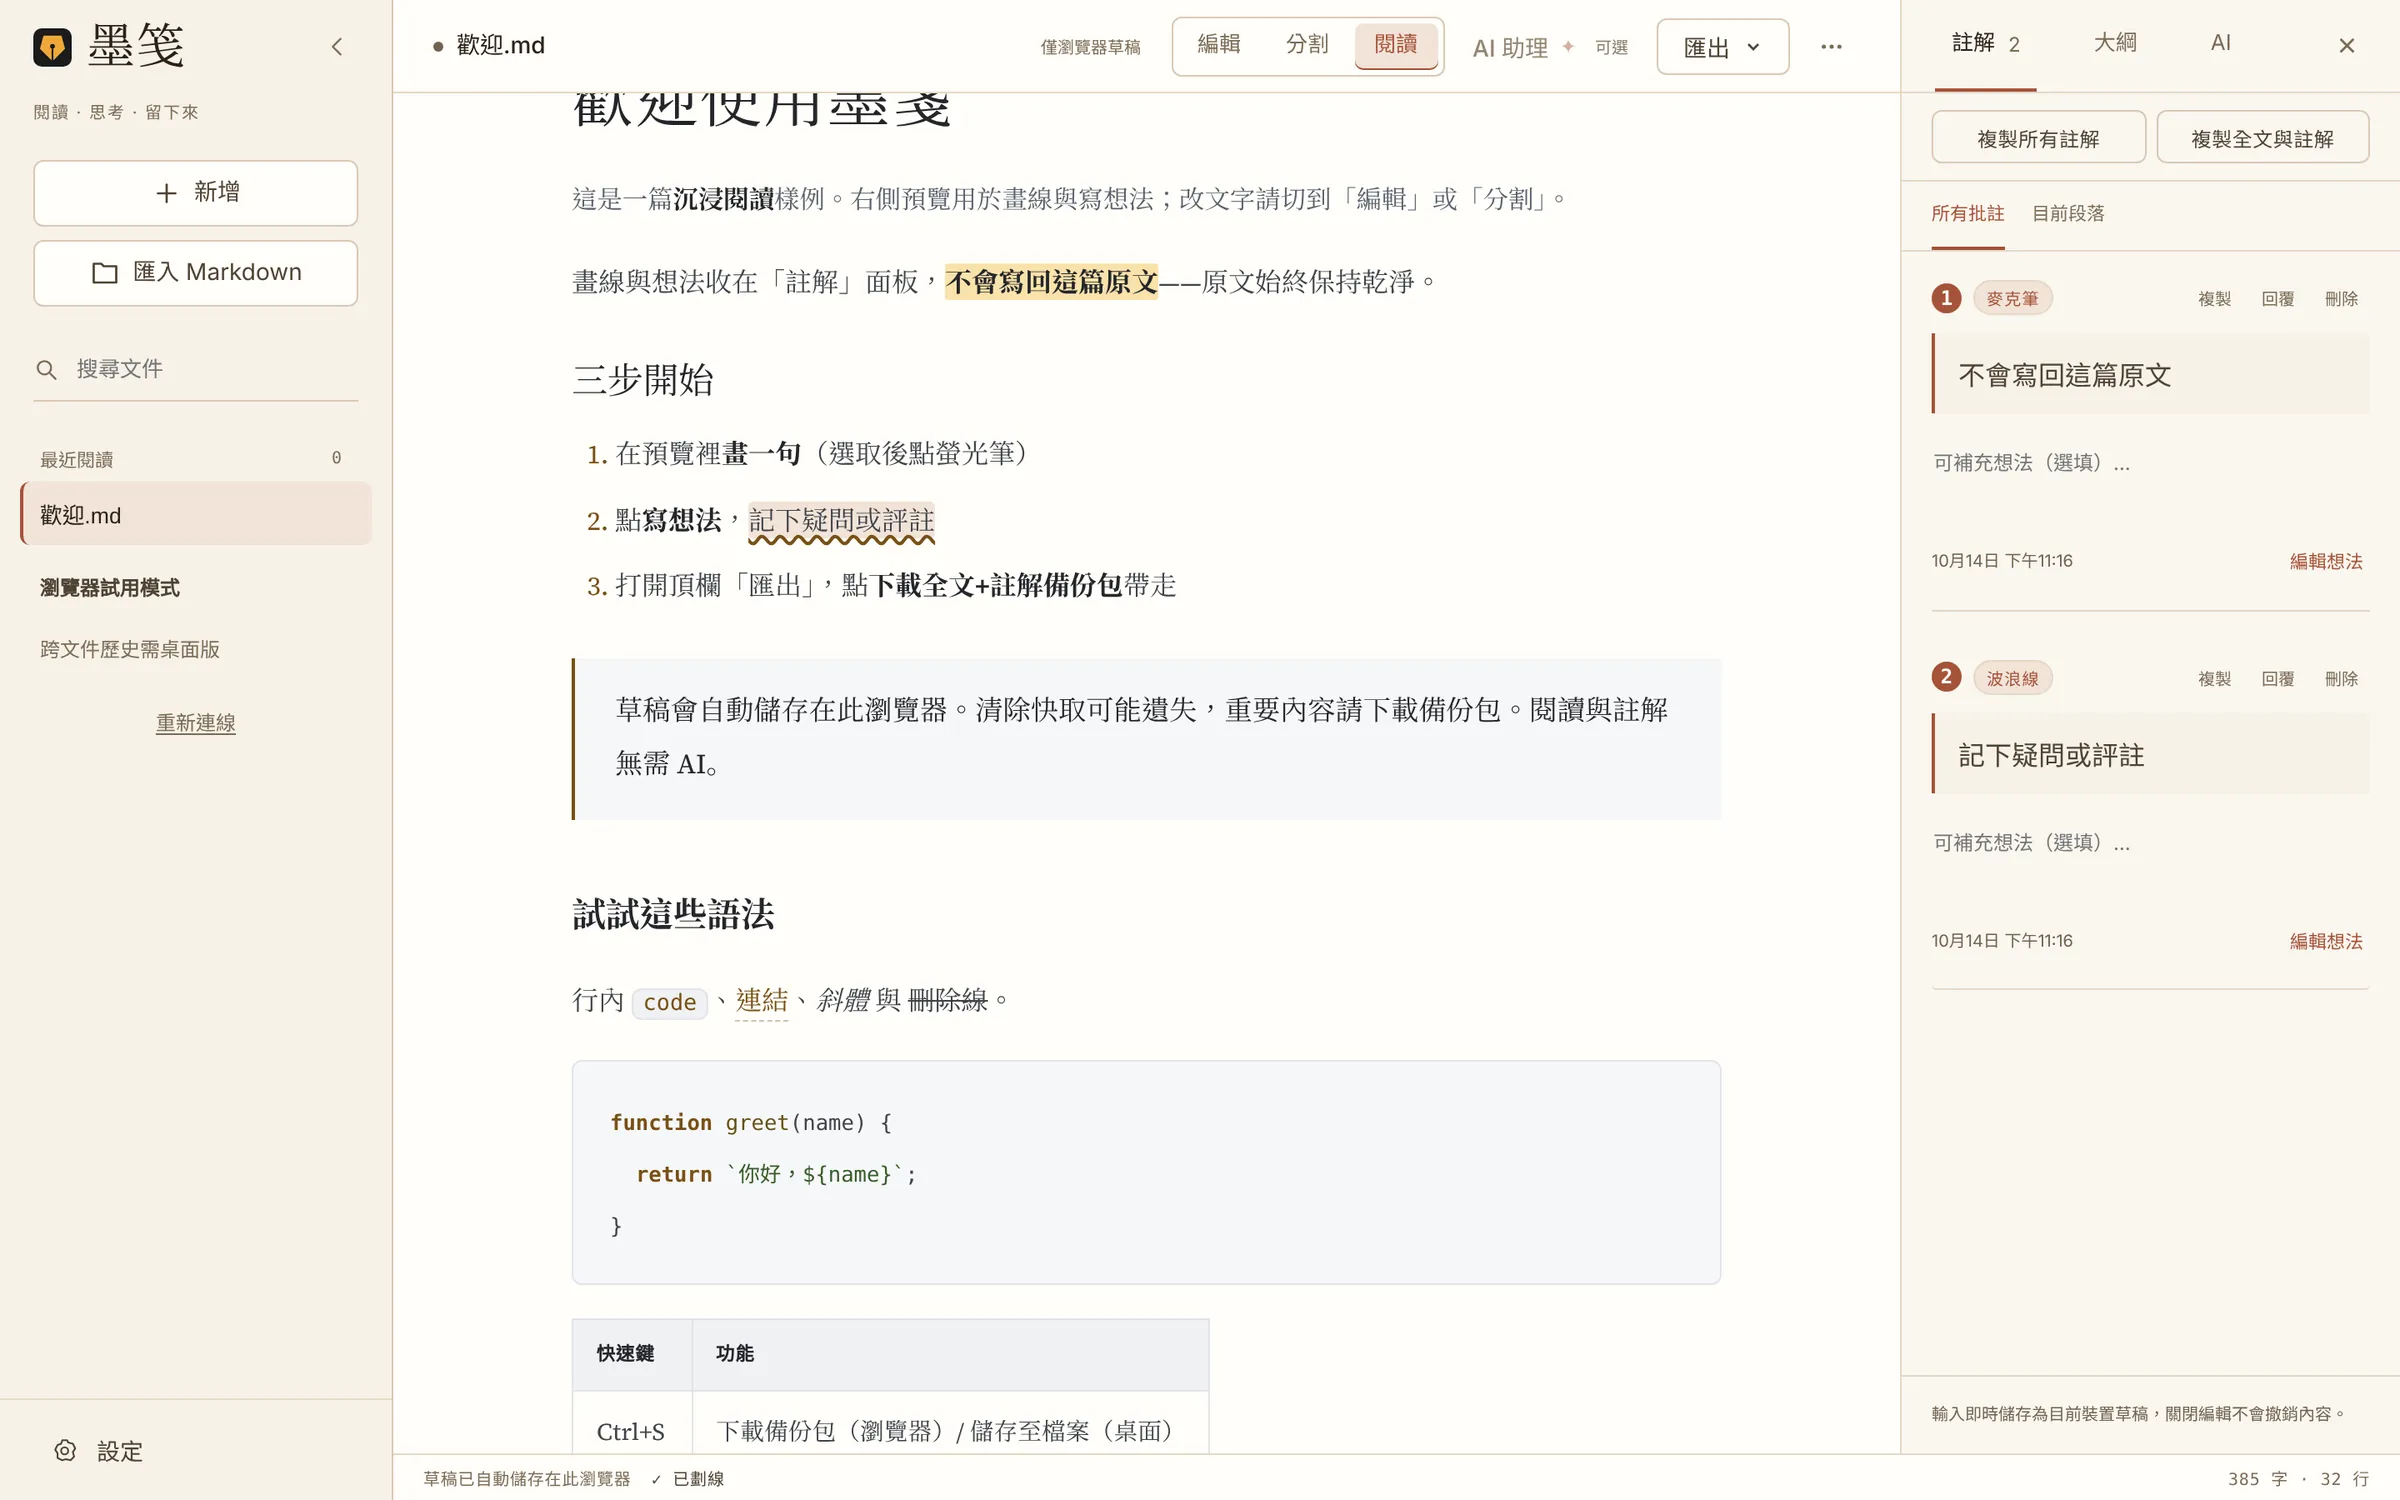The width and height of the screenshot is (2400, 1500).
Task: Click 複製所有註解 button
Action: pos(2038,138)
